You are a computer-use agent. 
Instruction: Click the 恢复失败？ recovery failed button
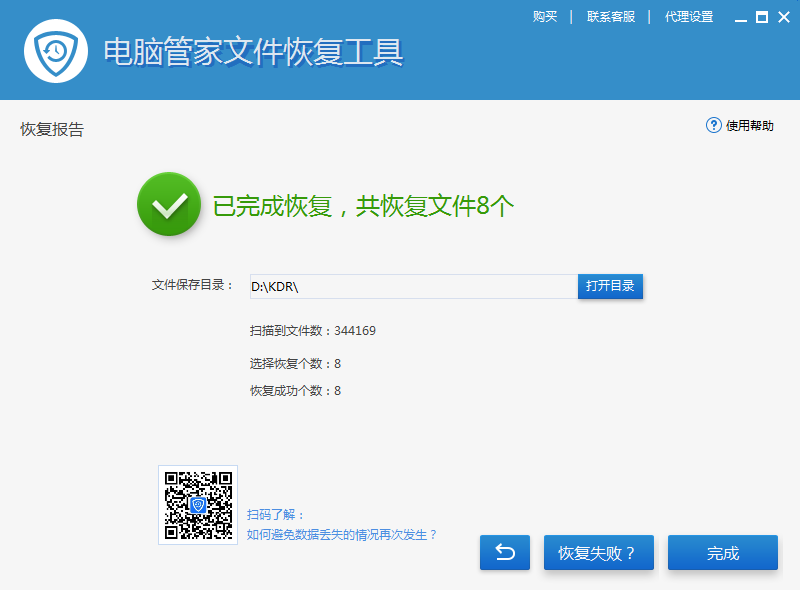[598, 552]
